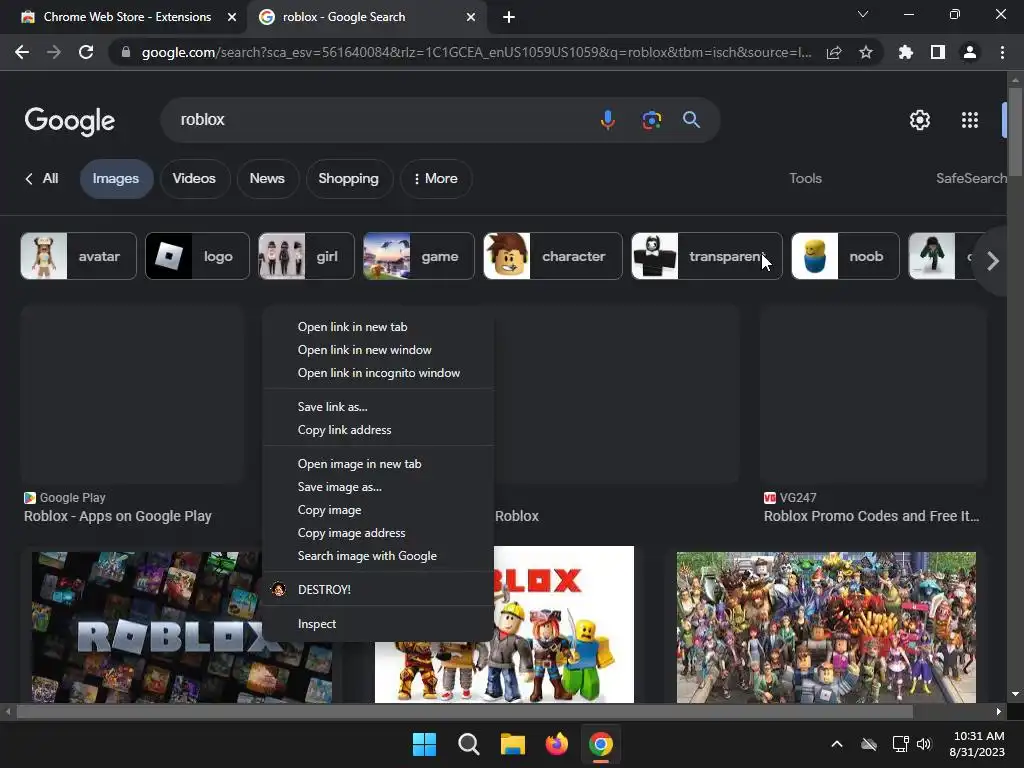Open Chrome three-dot menu
Viewport: 1024px width, 768px height.
(x=1002, y=52)
